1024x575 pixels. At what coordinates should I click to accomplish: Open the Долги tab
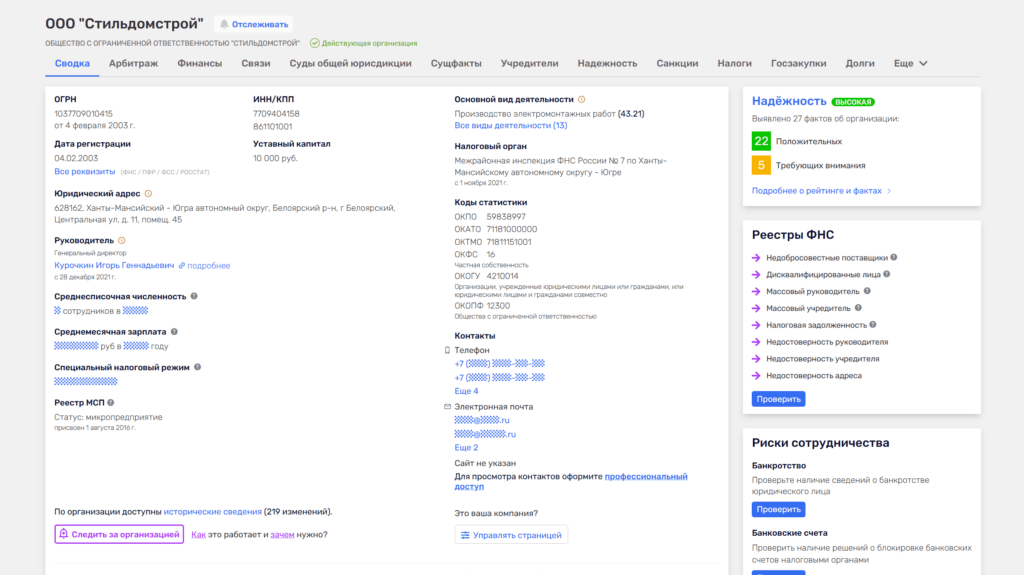click(860, 63)
